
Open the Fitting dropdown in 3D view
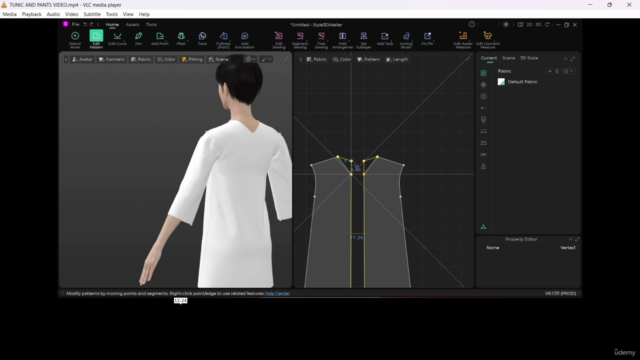coord(192,59)
